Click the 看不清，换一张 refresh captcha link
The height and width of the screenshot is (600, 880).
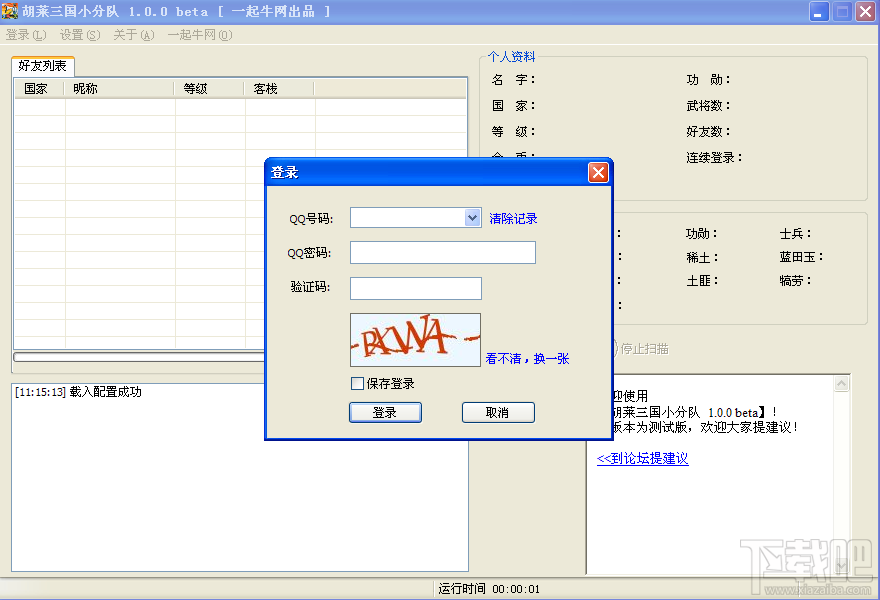[x=528, y=359]
